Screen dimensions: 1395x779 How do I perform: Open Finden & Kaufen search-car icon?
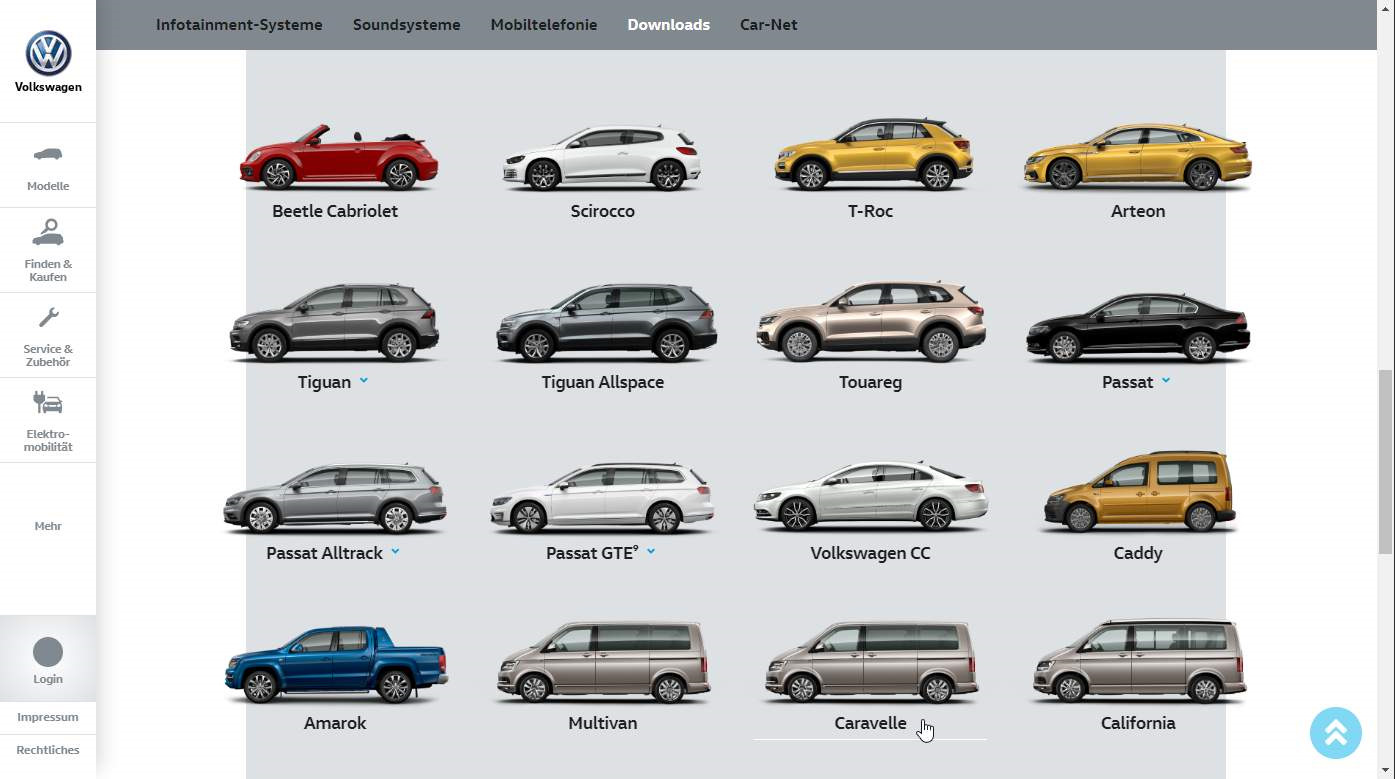pos(48,233)
